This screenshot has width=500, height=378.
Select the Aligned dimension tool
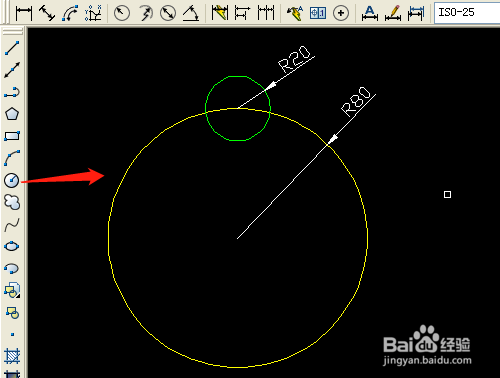pyautogui.click(x=47, y=13)
